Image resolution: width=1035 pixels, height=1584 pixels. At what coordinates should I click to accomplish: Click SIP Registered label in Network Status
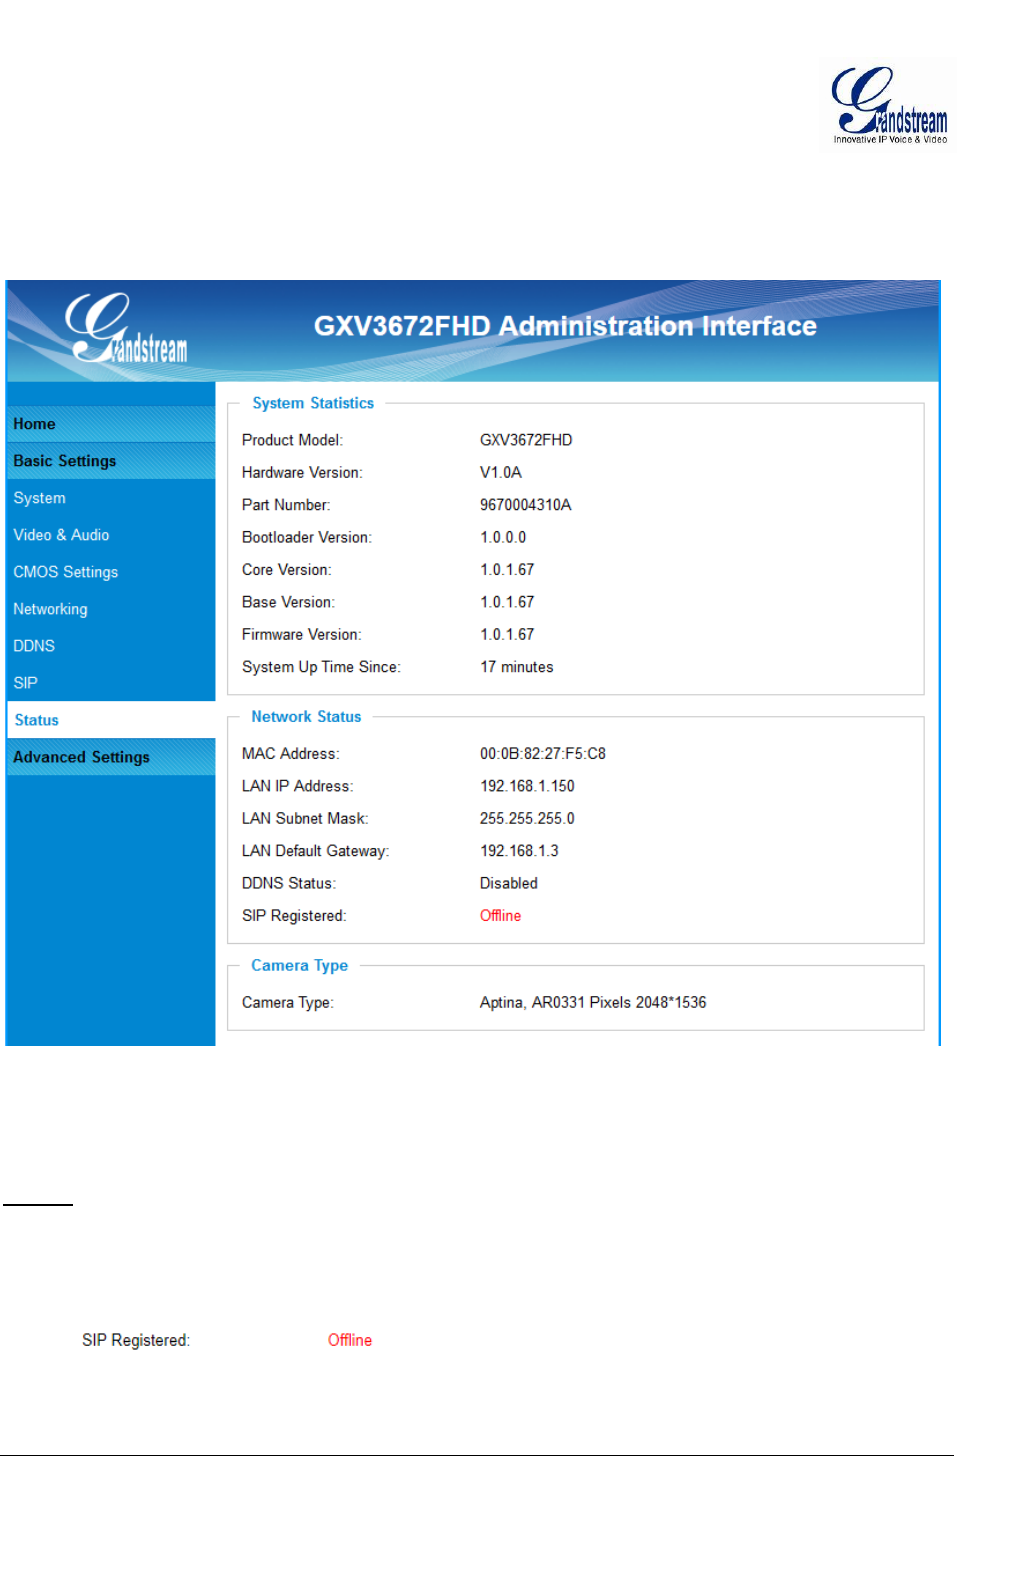[294, 916]
